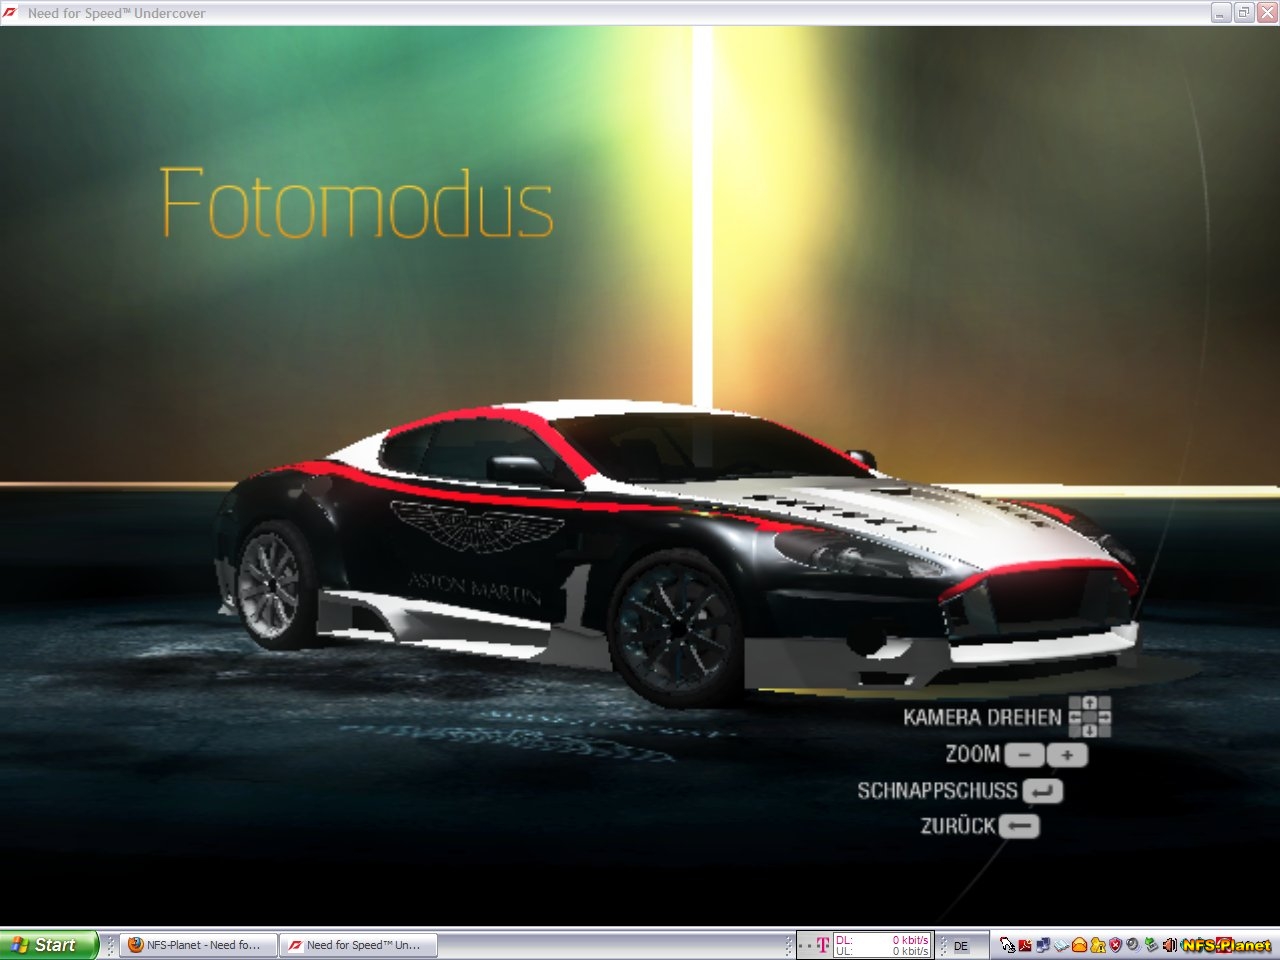Open the speaker volume tray icon

[1170, 945]
